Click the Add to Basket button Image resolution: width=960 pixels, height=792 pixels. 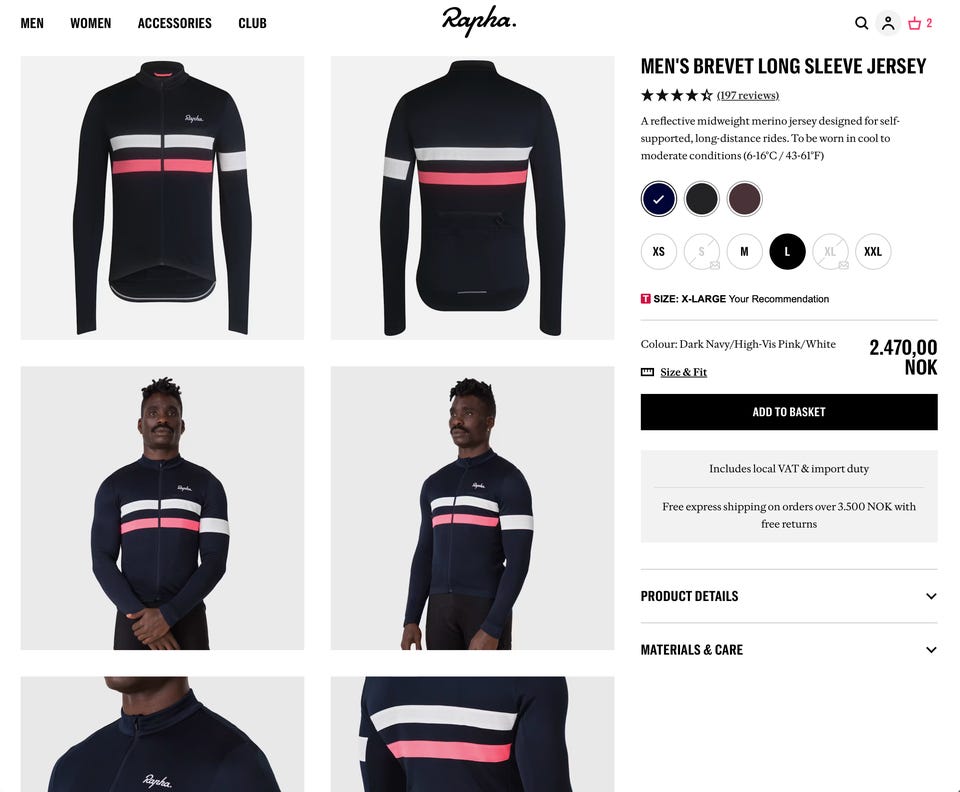point(789,412)
